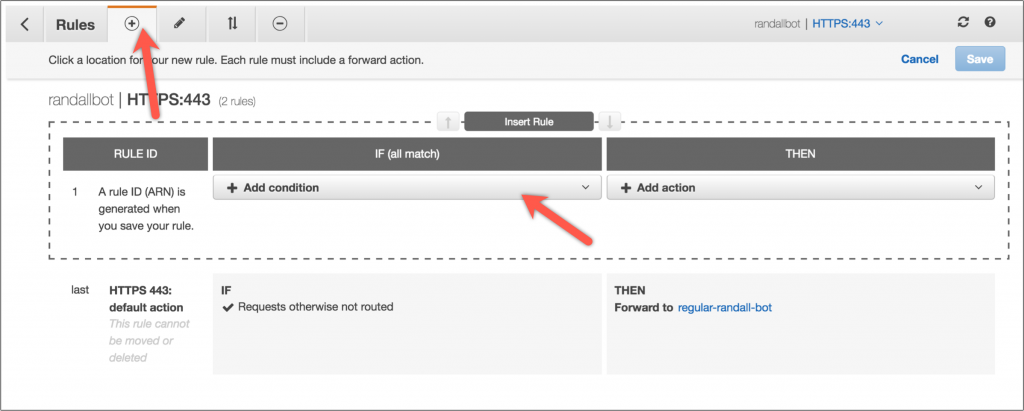Move rule down with down arrow
The height and width of the screenshot is (411, 1024).
coord(609,122)
